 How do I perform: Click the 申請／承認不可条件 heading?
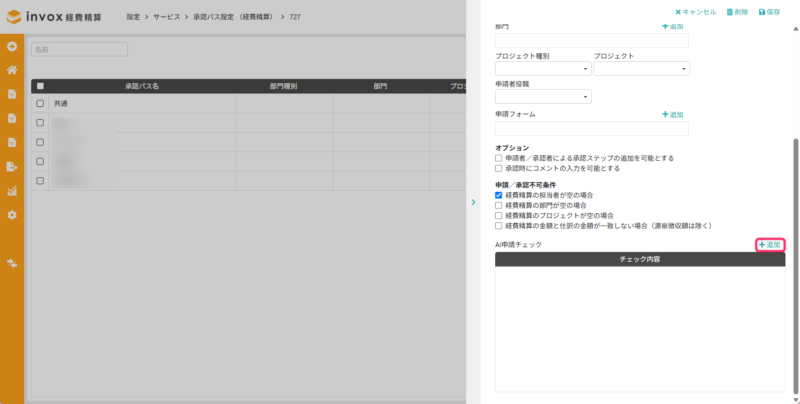[526, 185]
